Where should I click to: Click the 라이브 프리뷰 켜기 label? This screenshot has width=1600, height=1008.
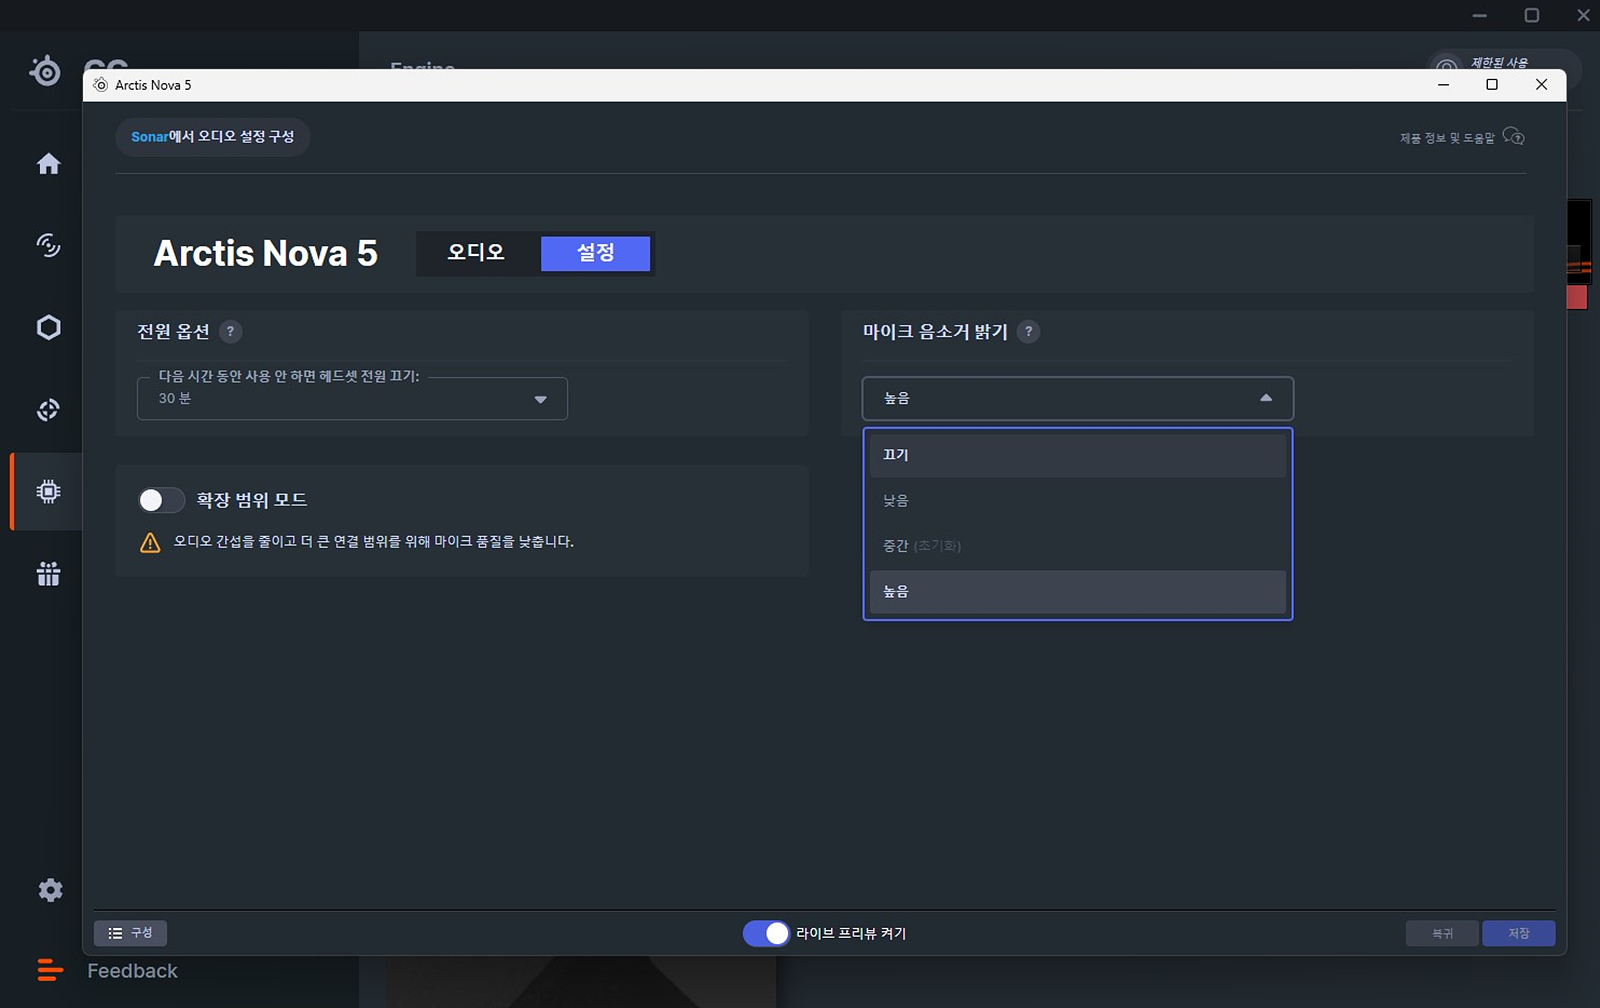851,933
